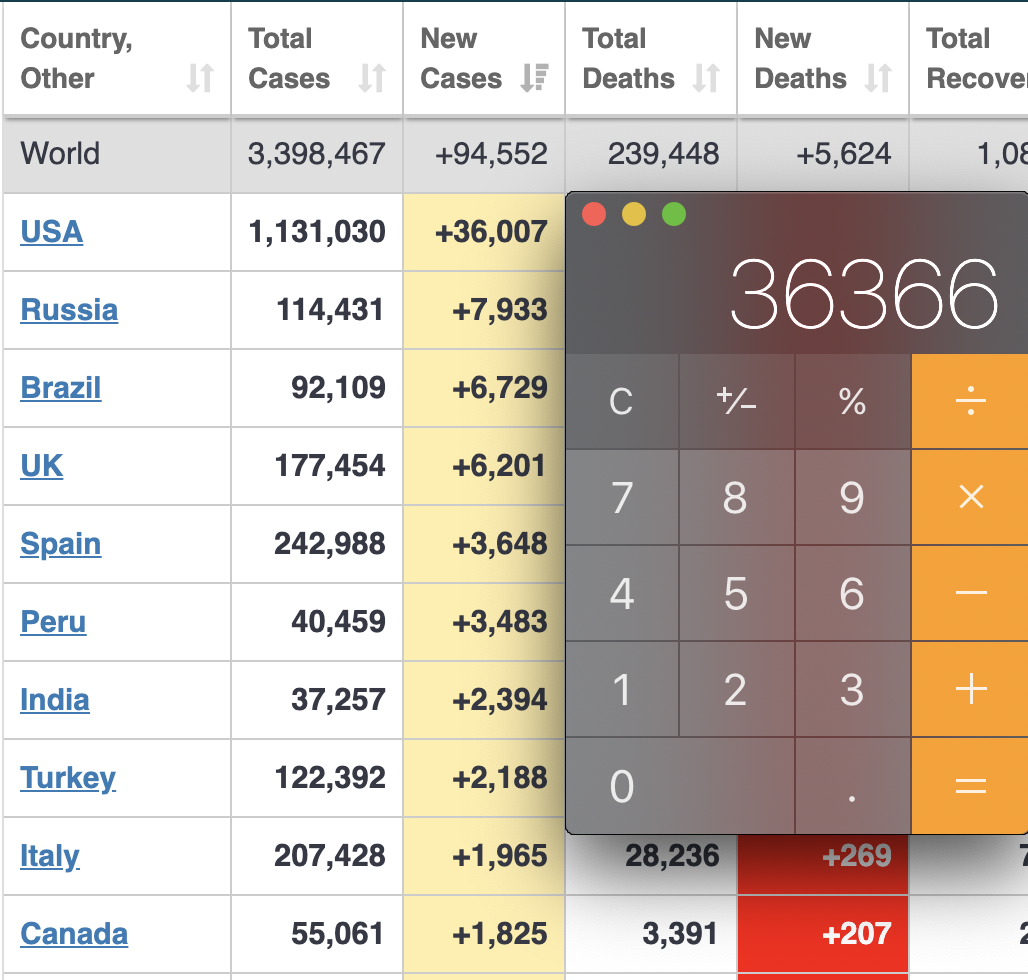Minimize the calculator with yellow button
This screenshot has width=1028, height=980.
pyautogui.click(x=634, y=214)
